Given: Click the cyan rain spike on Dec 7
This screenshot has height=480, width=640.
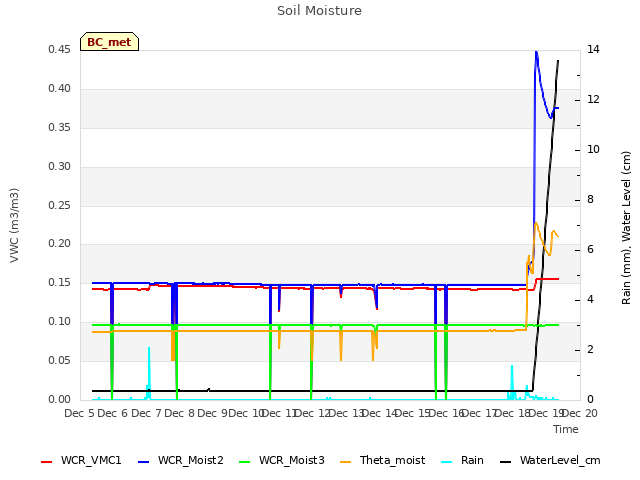Looking at the screenshot, I should [149, 372].
